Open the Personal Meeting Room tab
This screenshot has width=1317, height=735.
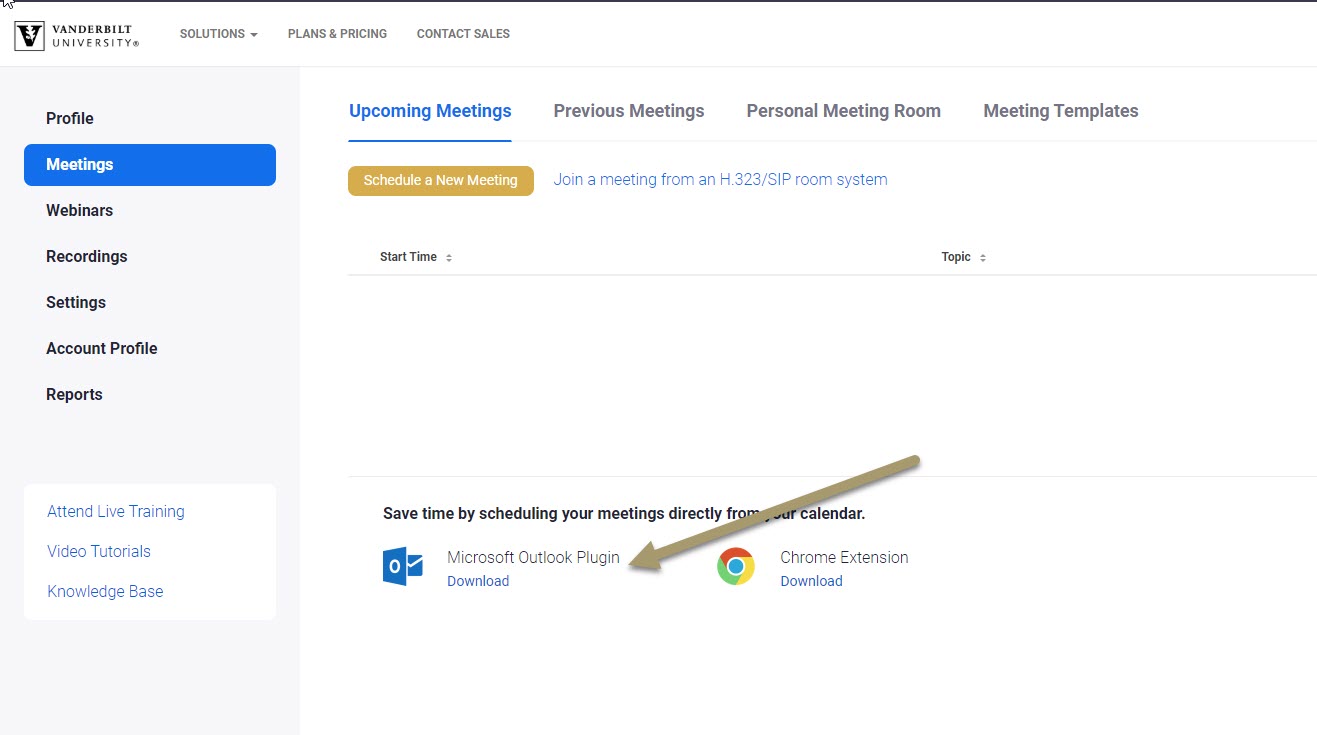point(843,111)
